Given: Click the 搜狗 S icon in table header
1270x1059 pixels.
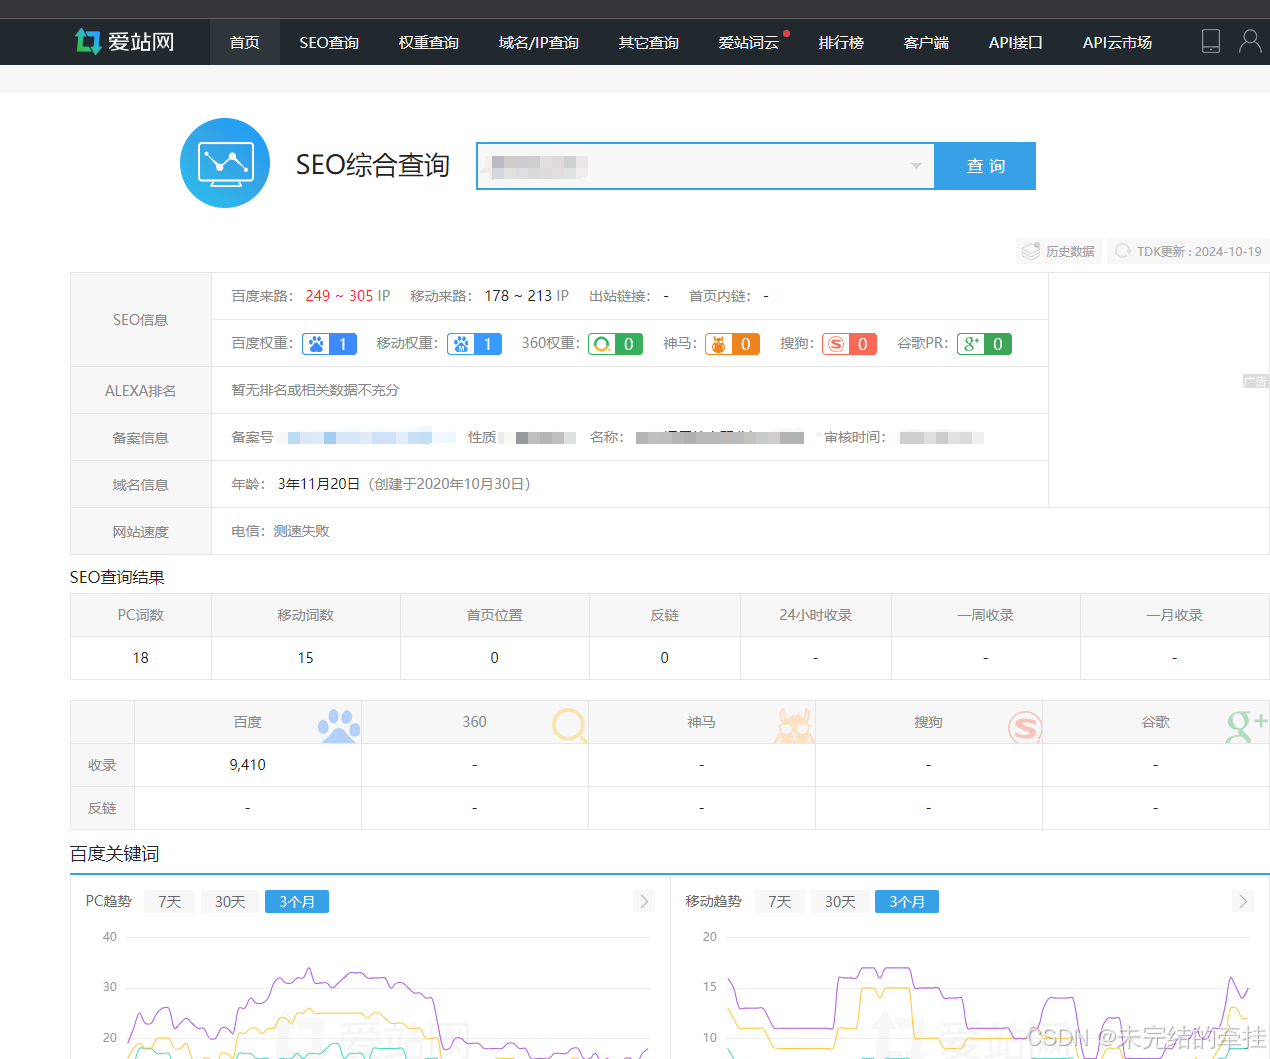Looking at the screenshot, I should click(1024, 727).
